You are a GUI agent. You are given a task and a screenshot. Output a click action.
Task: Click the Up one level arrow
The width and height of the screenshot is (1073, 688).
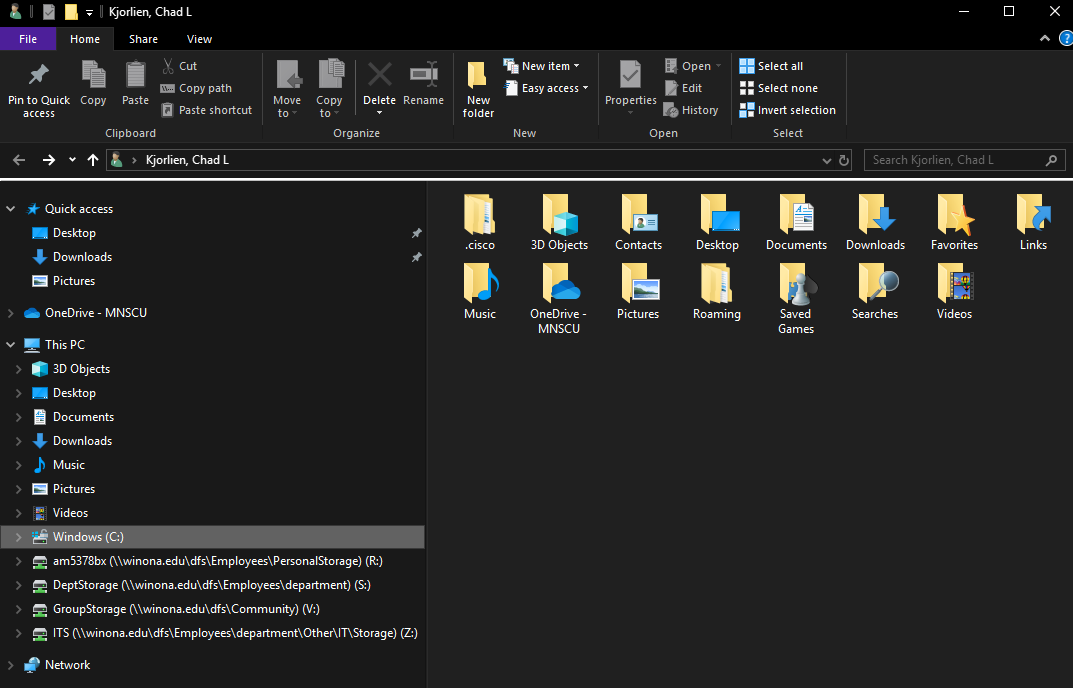pyautogui.click(x=93, y=160)
